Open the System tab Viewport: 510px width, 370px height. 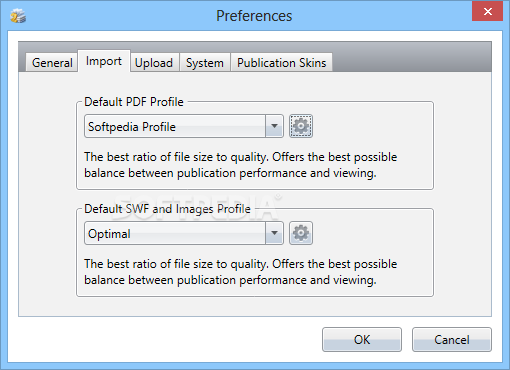click(205, 62)
